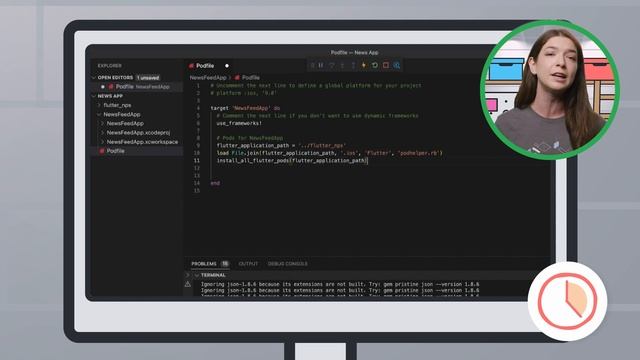
Task: Collapse the NEWS APP section
Action: point(94,96)
